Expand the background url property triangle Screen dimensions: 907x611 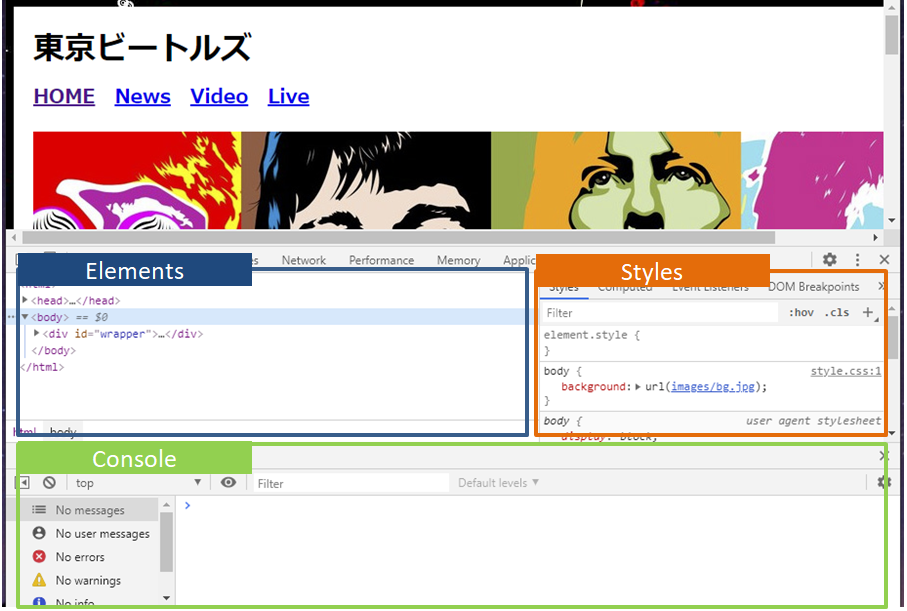(638, 387)
